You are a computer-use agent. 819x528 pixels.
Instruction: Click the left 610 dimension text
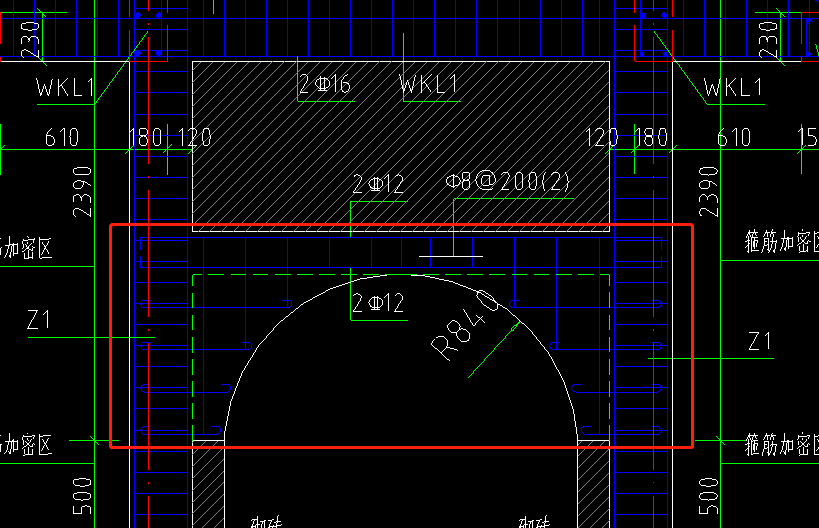pyautogui.click(x=62, y=137)
